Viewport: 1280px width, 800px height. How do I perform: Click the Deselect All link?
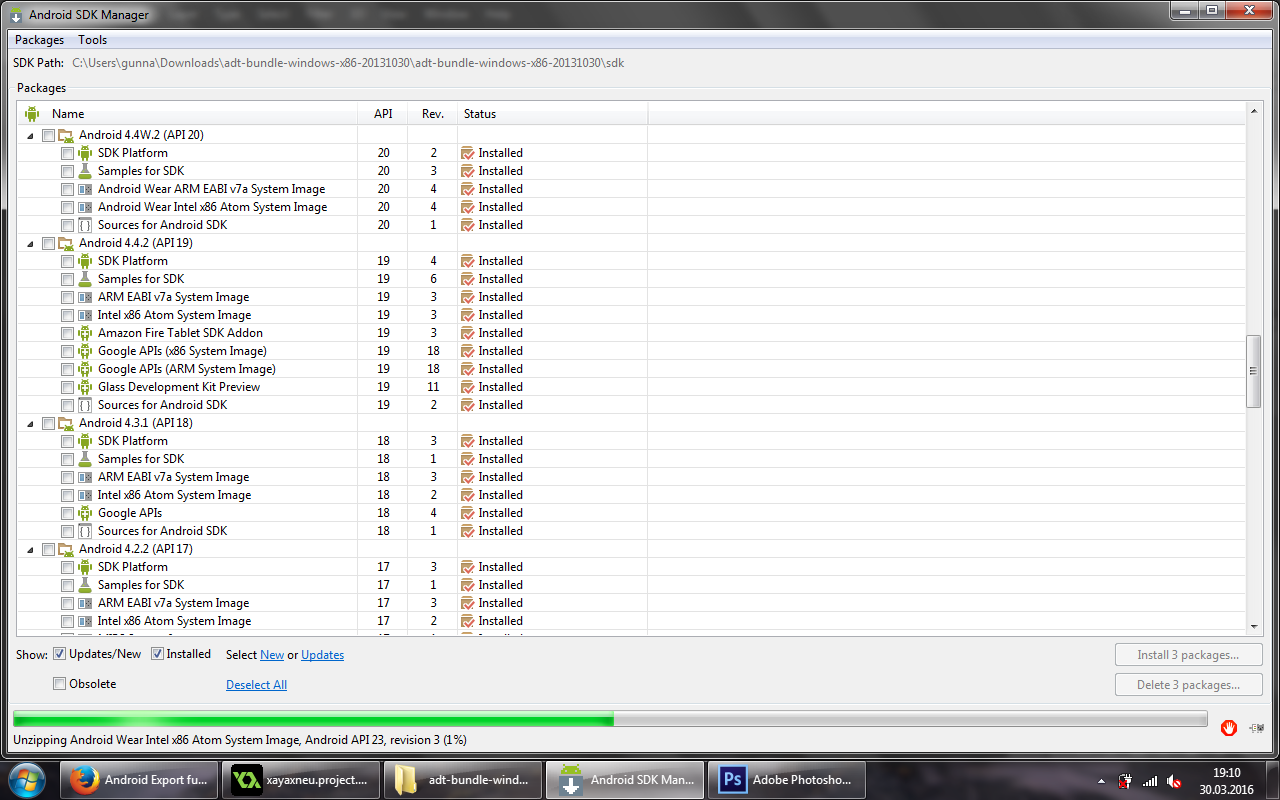click(256, 685)
